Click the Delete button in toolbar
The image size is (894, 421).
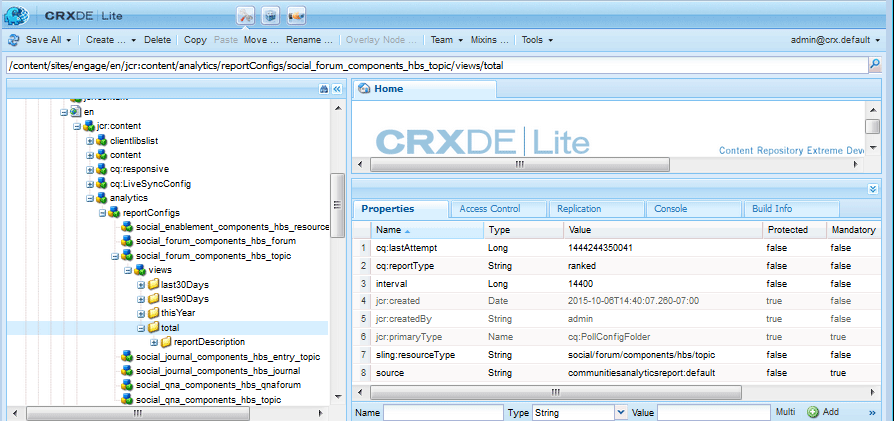(x=157, y=40)
